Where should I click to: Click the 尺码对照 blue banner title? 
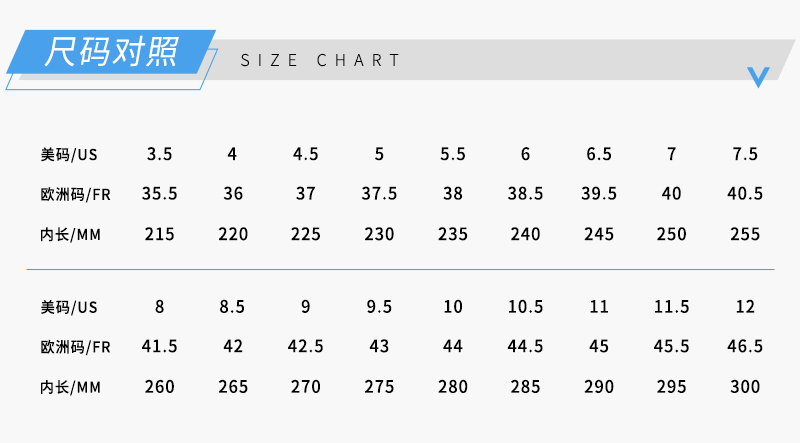pyautogui.click(x=111, y=52)
